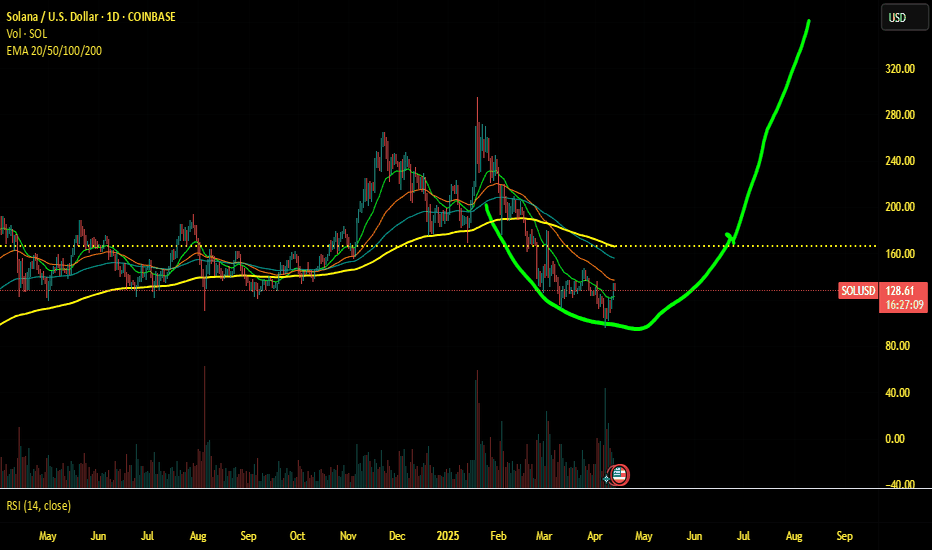The width and height of the screenshot is (932, 550).
Task: Click the 2025 year label on time axis
Action: pos(448,536)
